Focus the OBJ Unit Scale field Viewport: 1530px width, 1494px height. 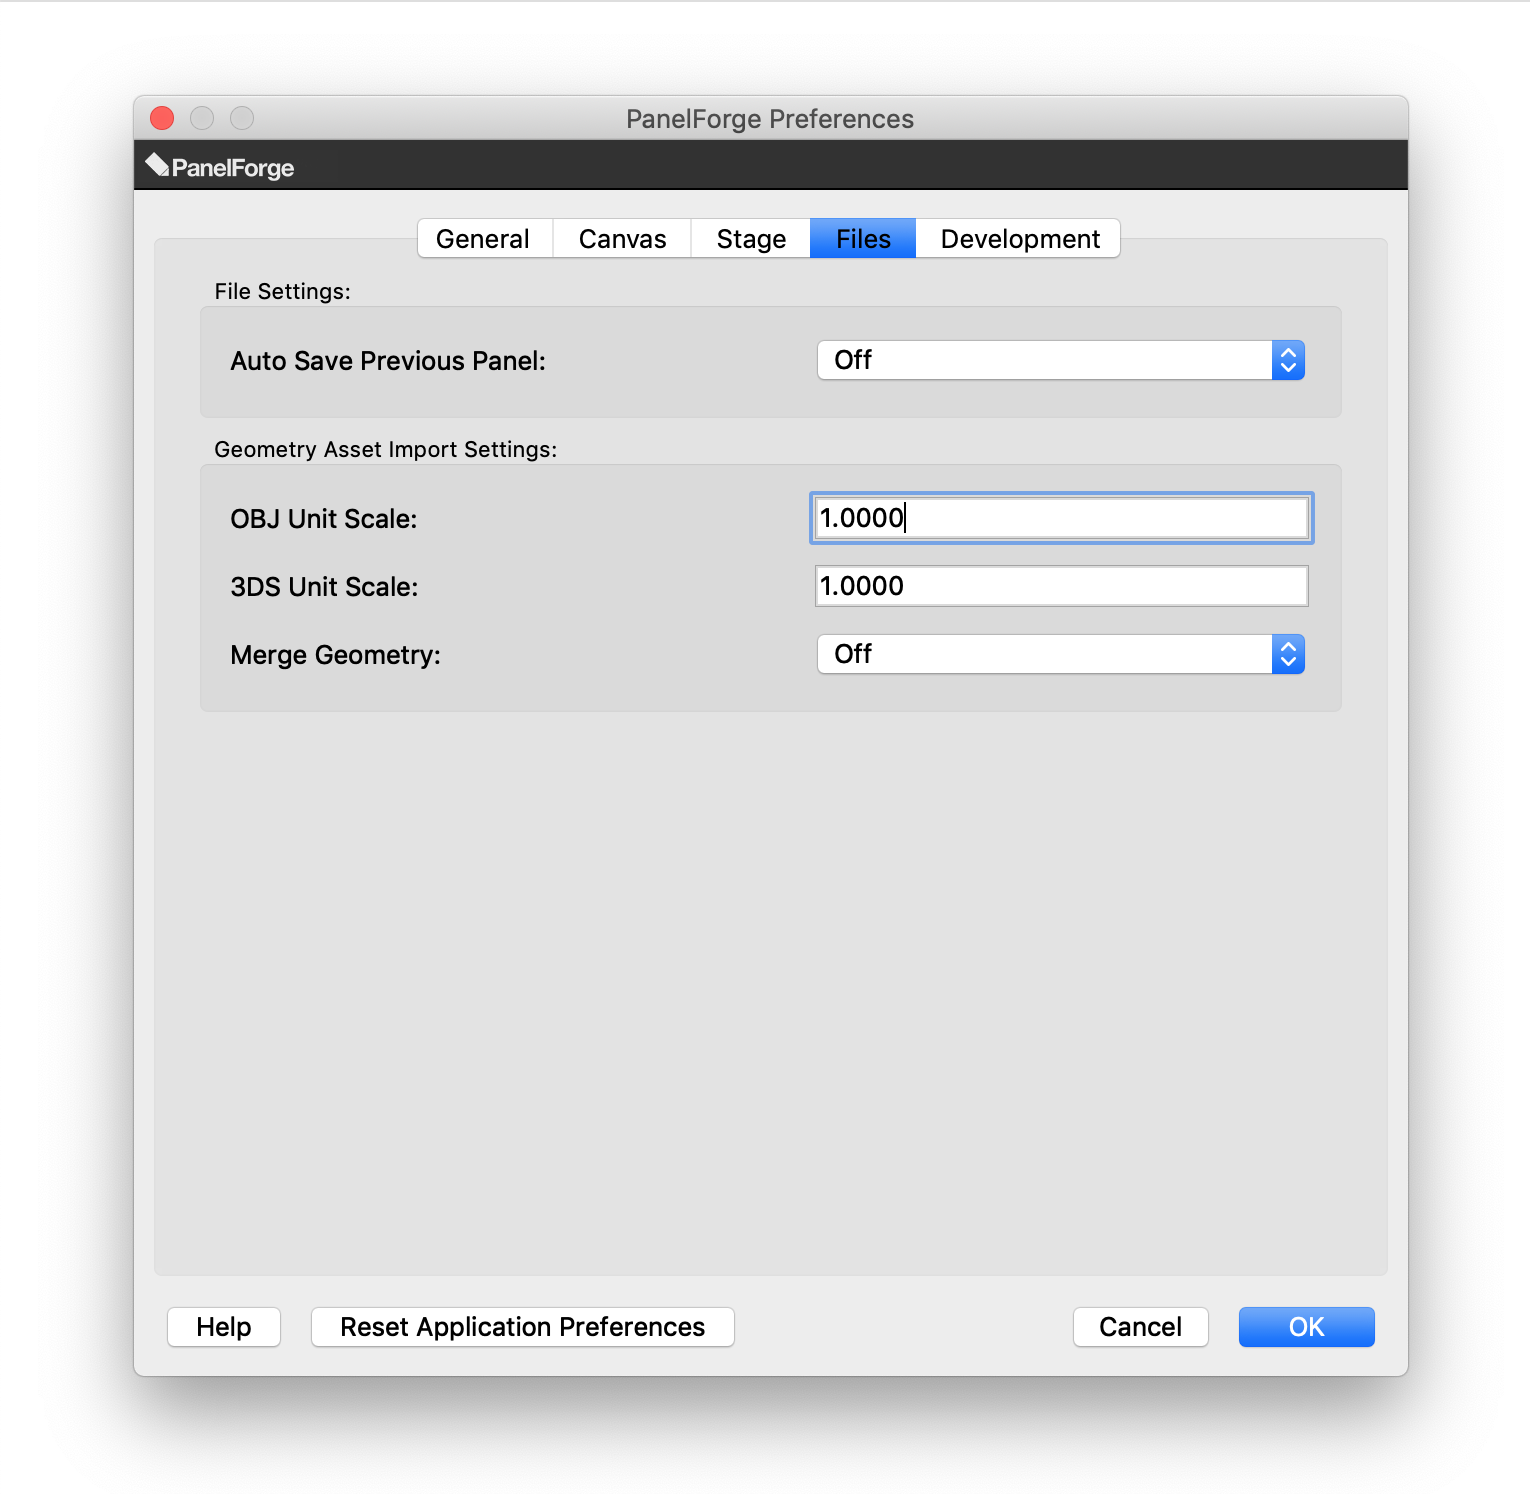tap(1060, 518)
